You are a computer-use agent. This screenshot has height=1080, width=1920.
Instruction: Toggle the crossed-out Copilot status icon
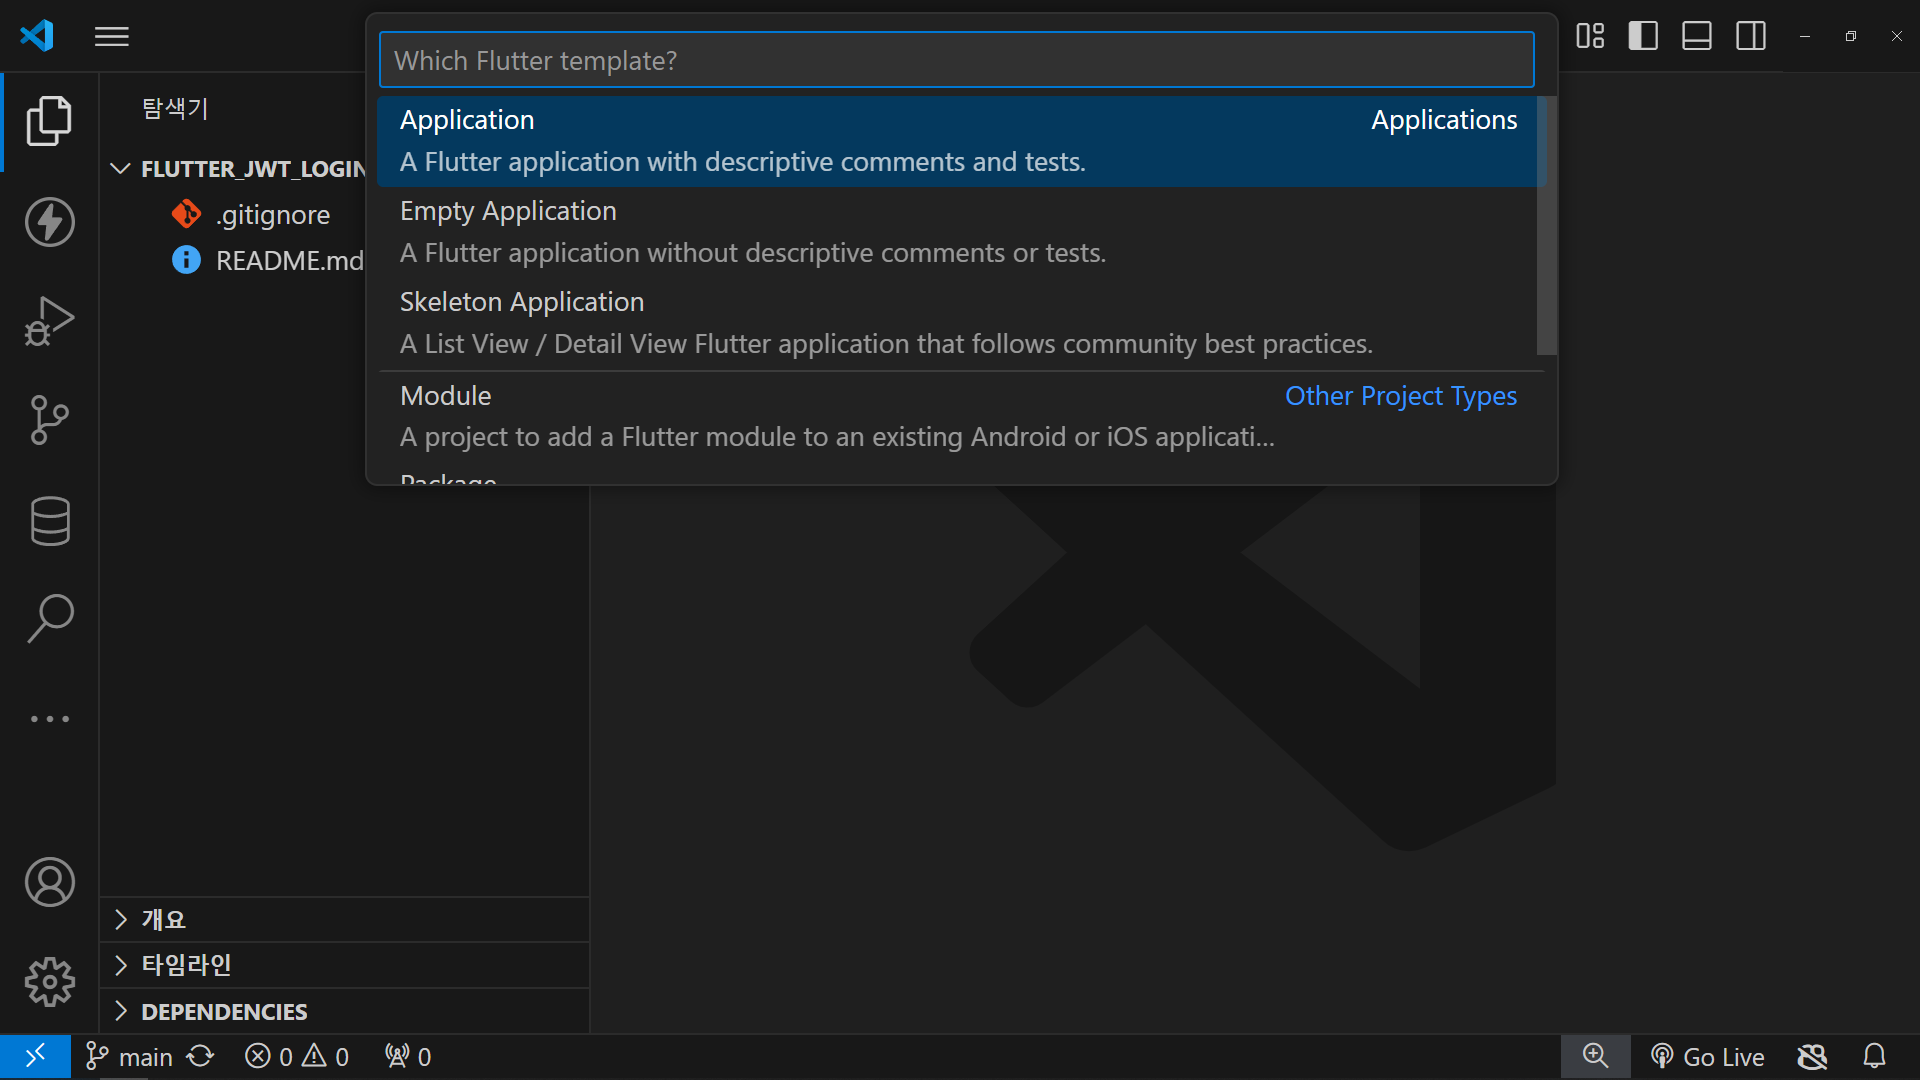1813,1057
